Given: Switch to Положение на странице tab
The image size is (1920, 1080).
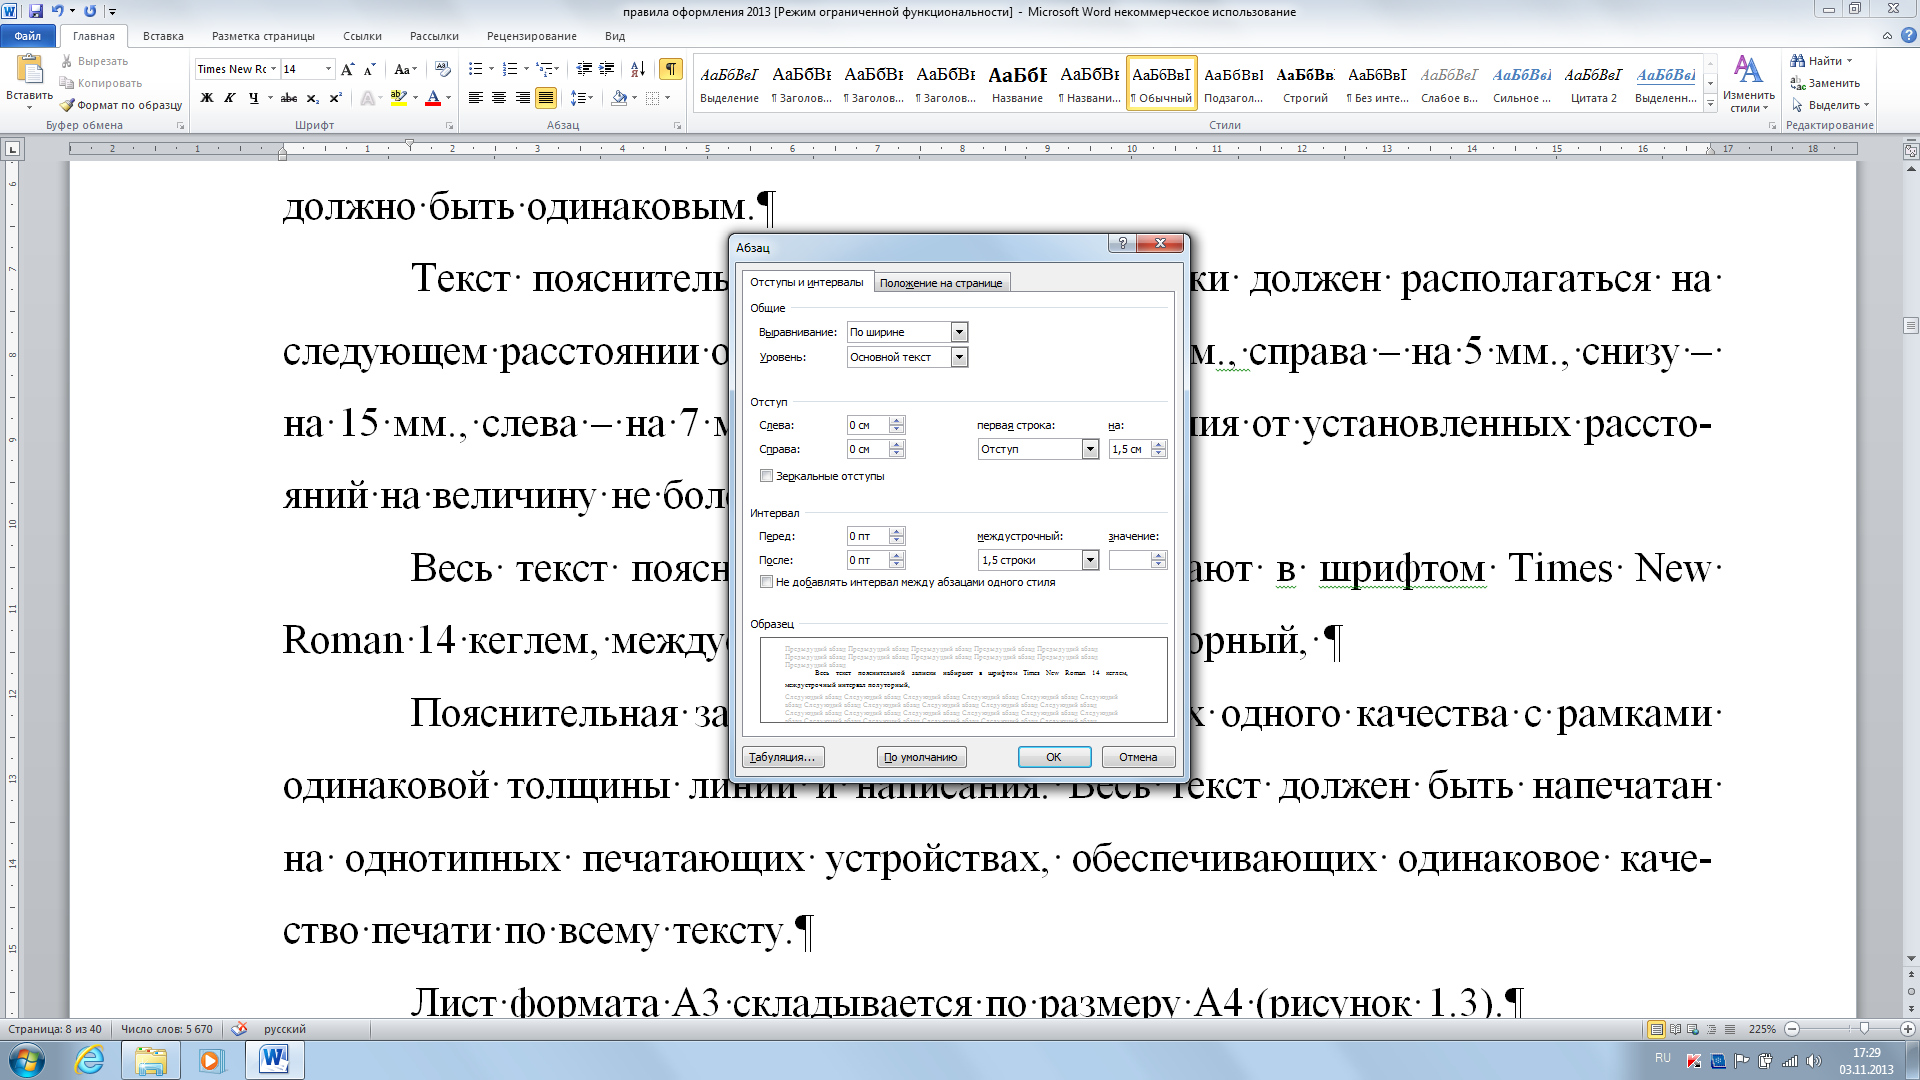Looking at the screenshot, I should point(940,283).
